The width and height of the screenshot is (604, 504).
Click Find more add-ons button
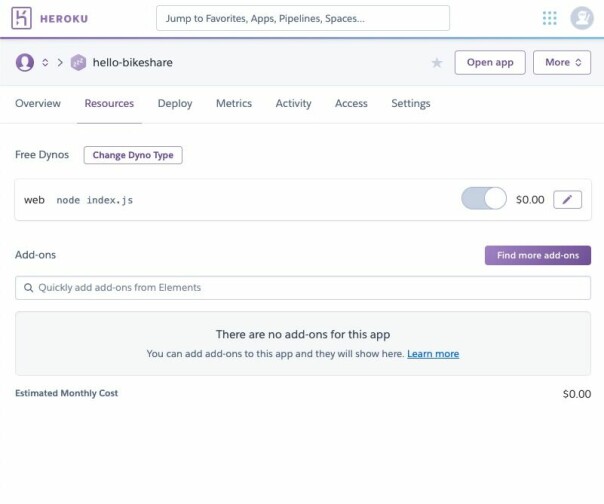tap(538, 255)
